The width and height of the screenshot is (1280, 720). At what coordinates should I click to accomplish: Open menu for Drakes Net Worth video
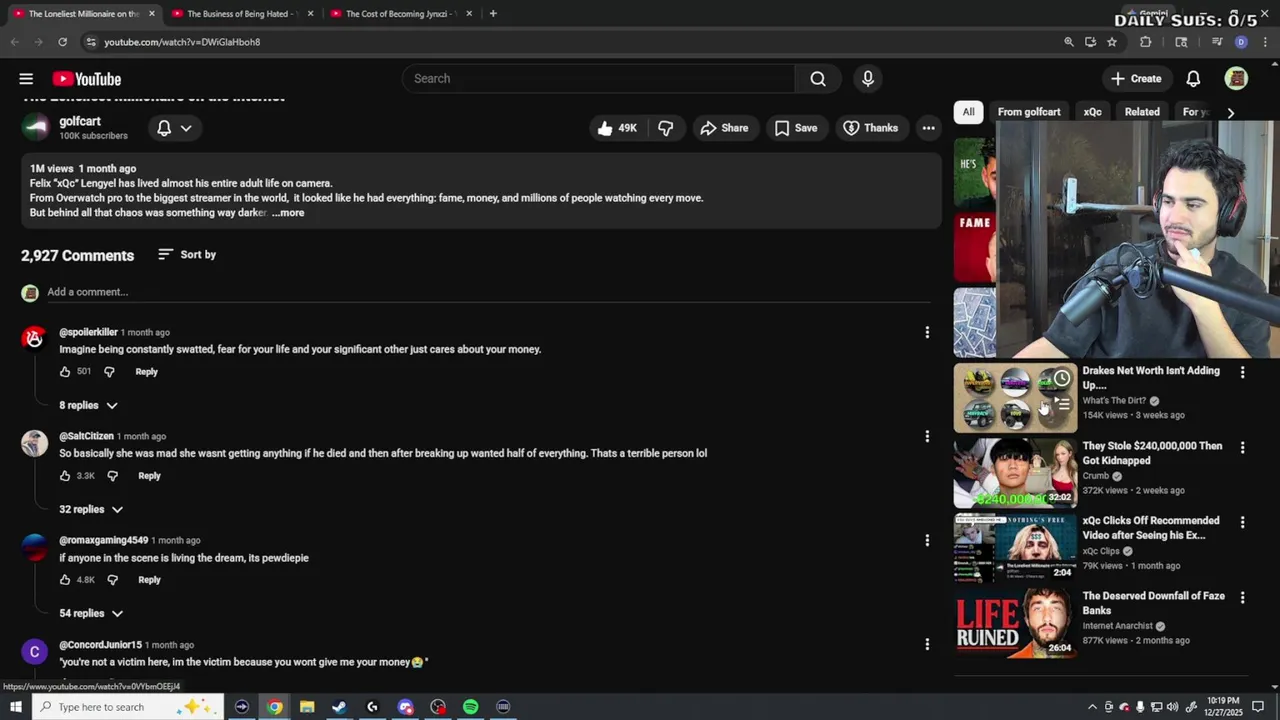point(1242,372)
